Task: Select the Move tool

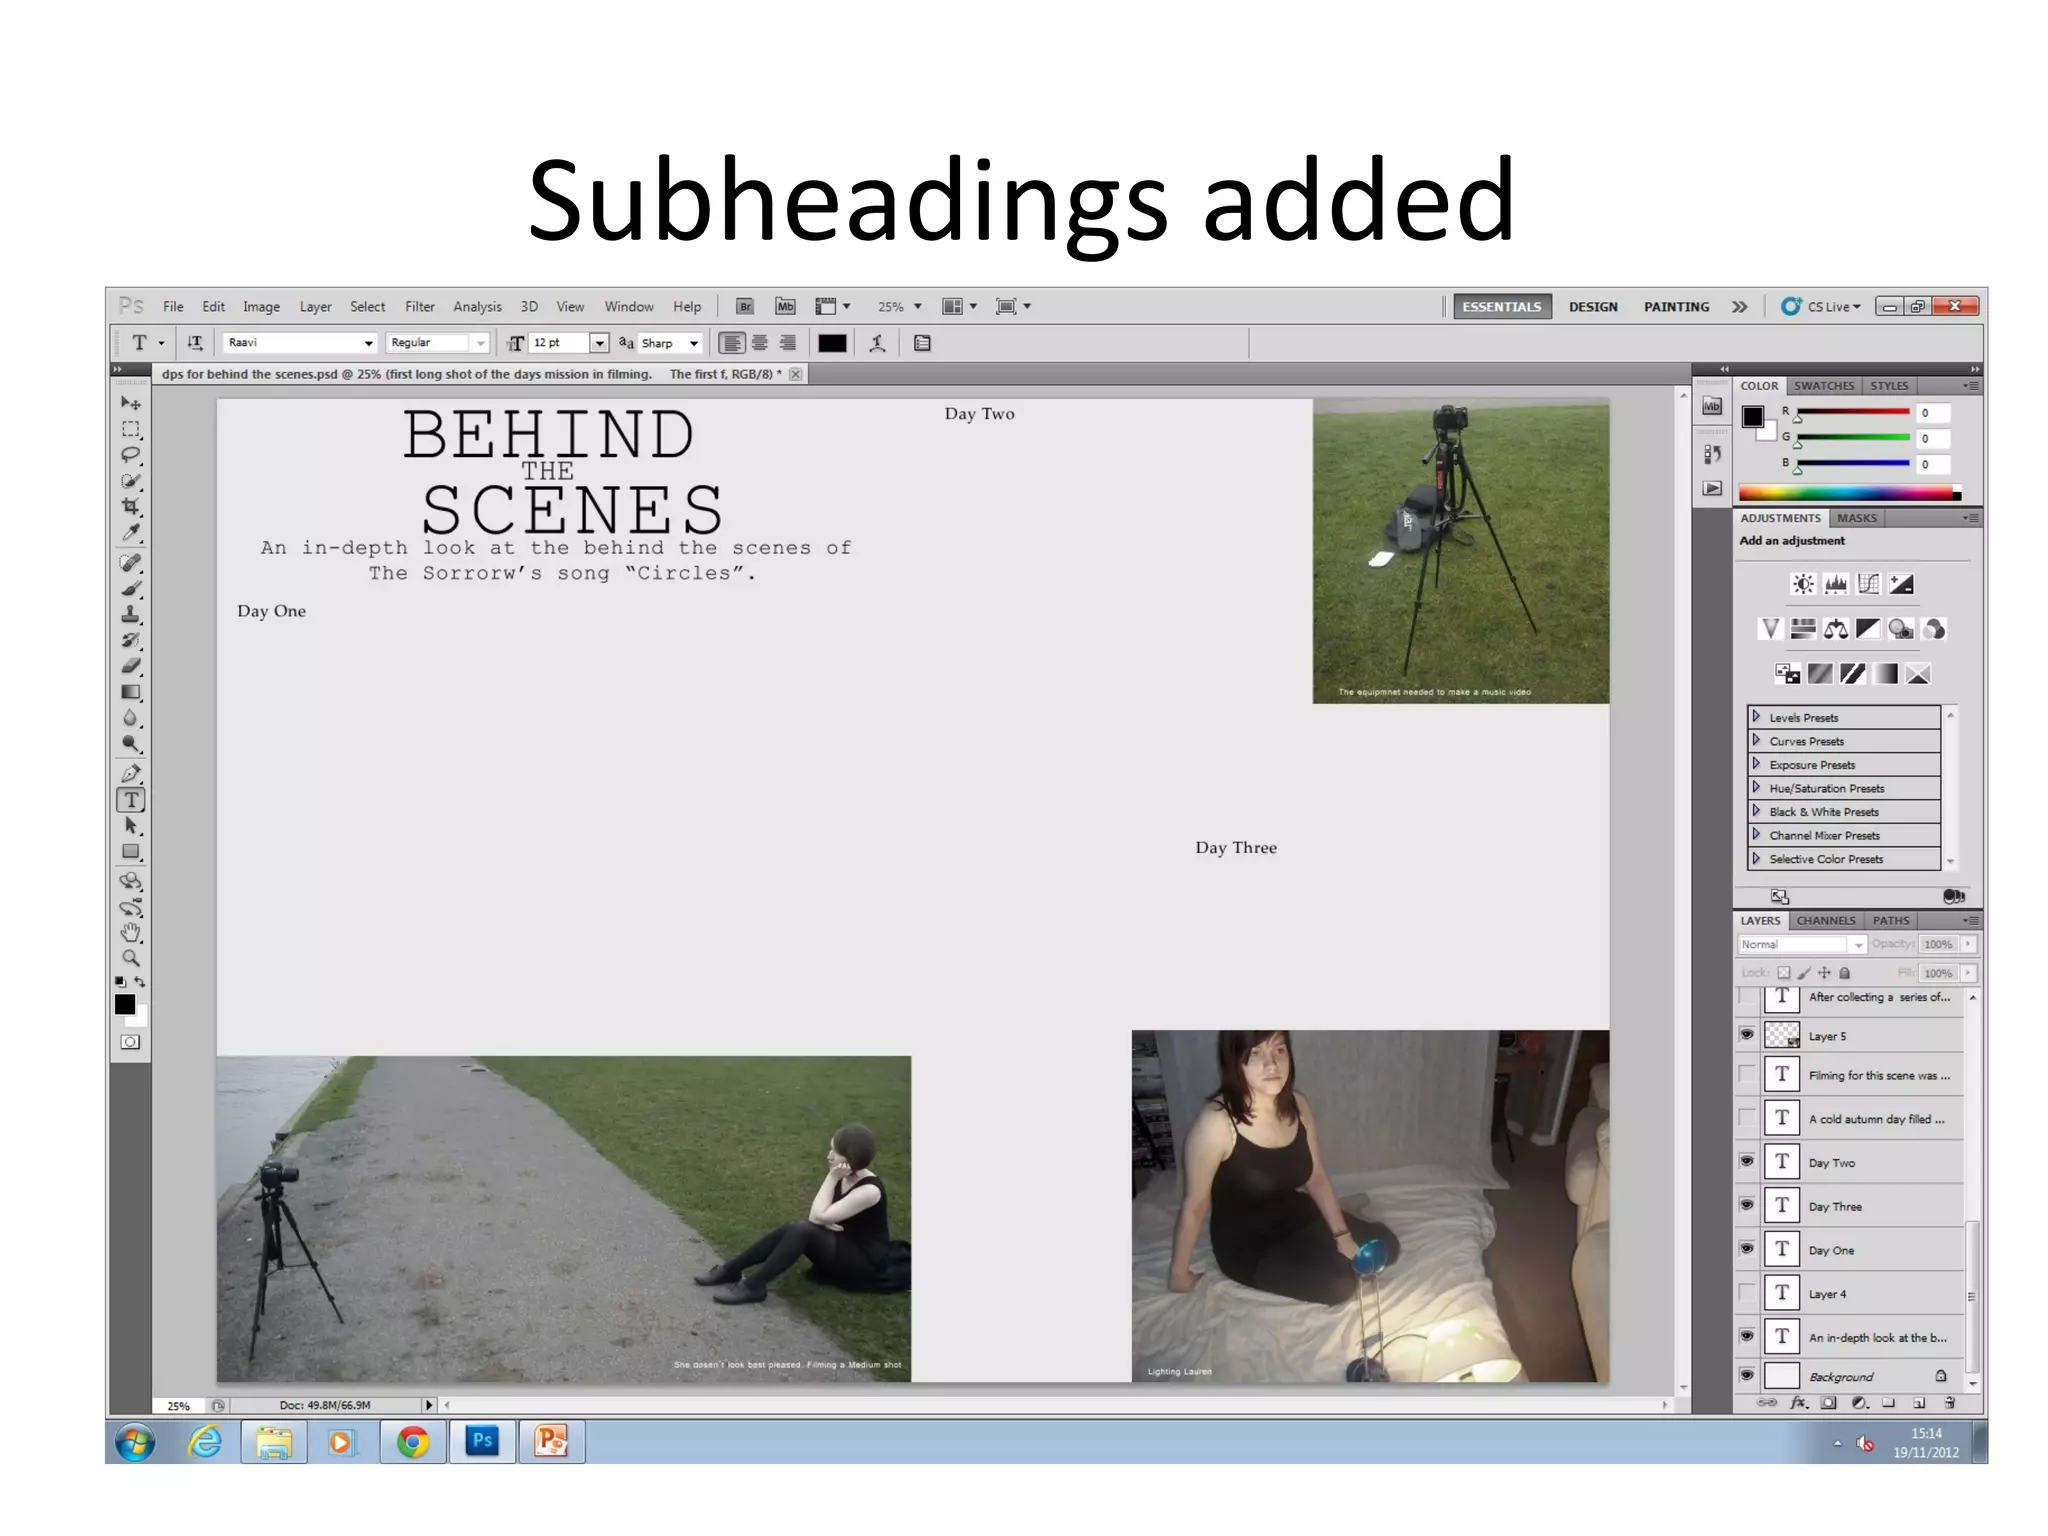Action: tap(131, 403)
